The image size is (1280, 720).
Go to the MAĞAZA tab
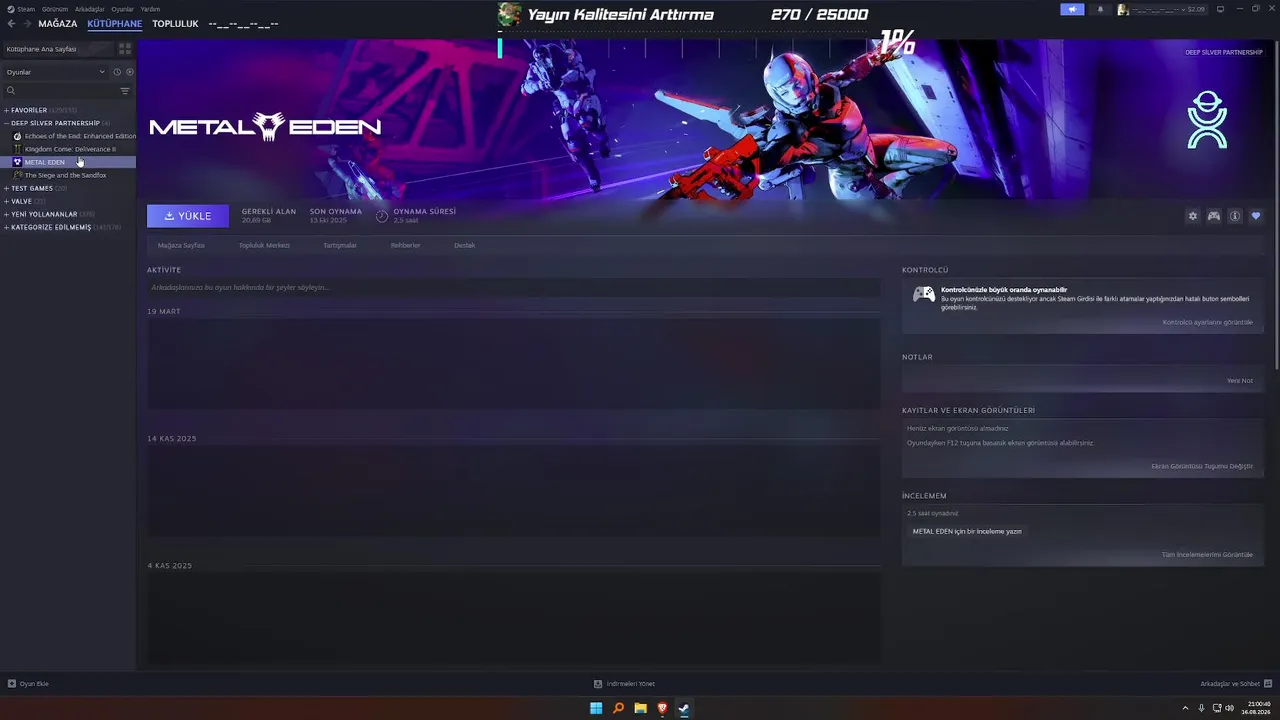(58, 24)
